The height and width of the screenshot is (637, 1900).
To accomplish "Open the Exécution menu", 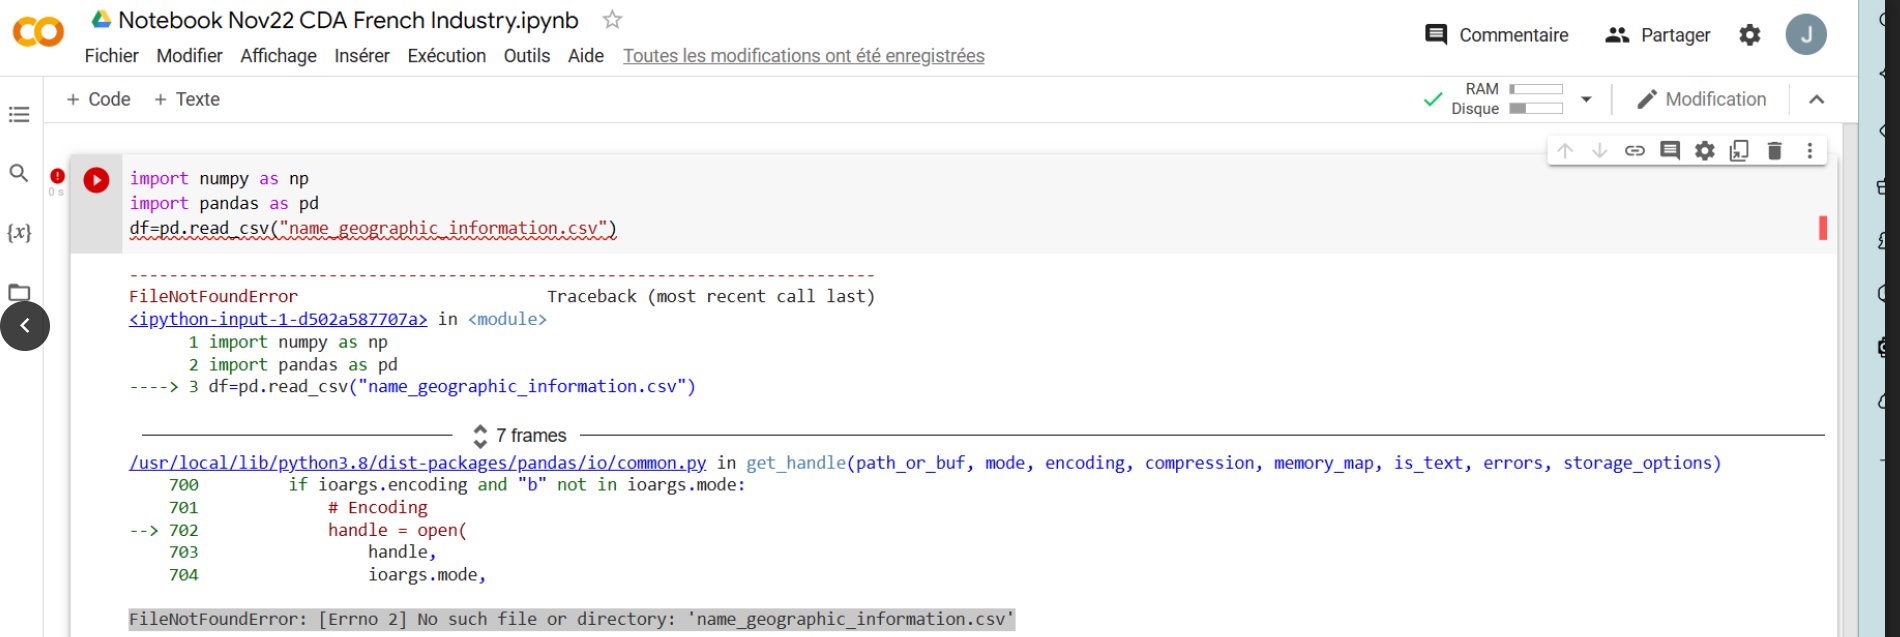I will [446, 56].
